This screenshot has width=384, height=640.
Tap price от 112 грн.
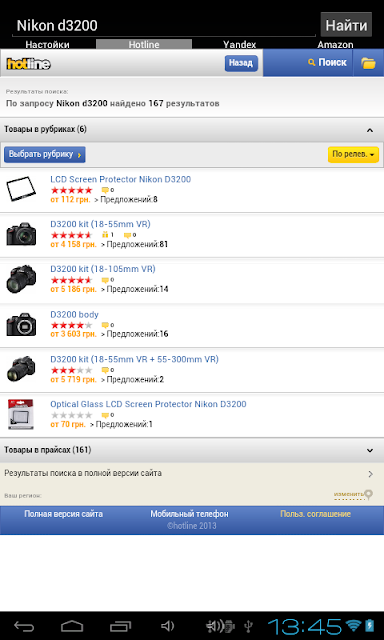(x=70, y=200)
